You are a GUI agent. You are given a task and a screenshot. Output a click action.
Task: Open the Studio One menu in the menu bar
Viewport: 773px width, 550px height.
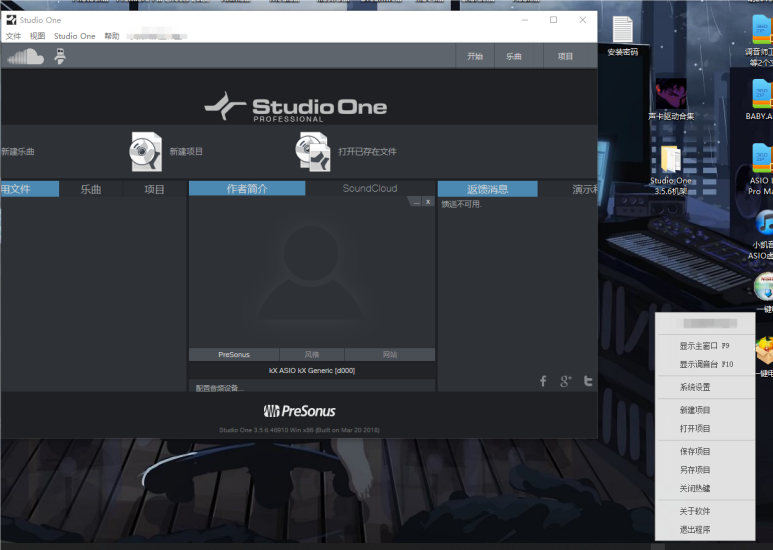point(74,36)
